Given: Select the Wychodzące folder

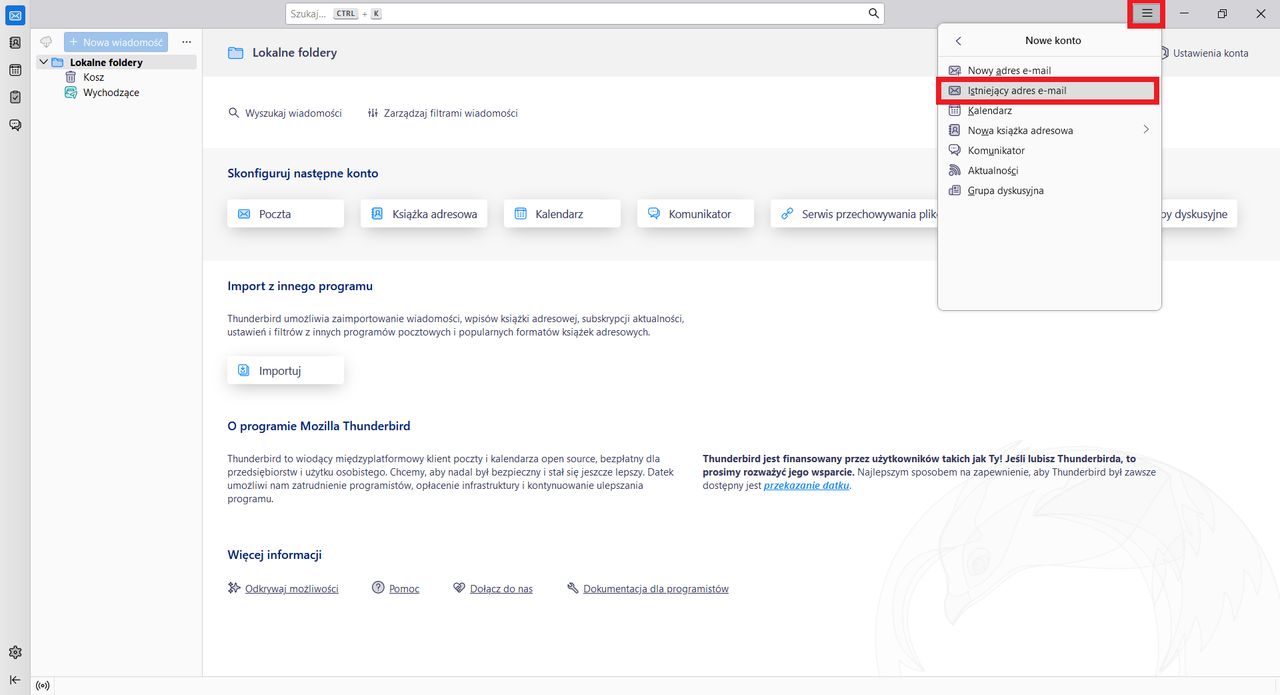Looking at the screenshot, I should pyautogui.click(x=111, y=93).
